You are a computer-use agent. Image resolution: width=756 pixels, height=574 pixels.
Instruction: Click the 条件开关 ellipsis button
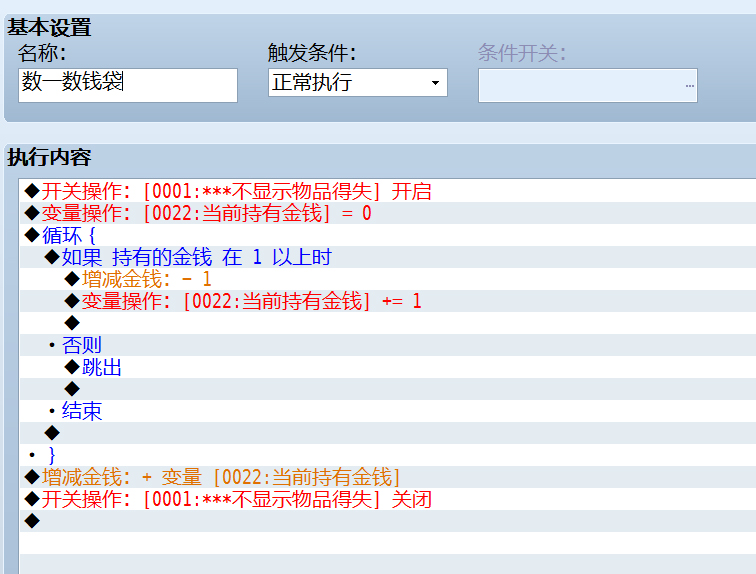[x=689, y=86]
